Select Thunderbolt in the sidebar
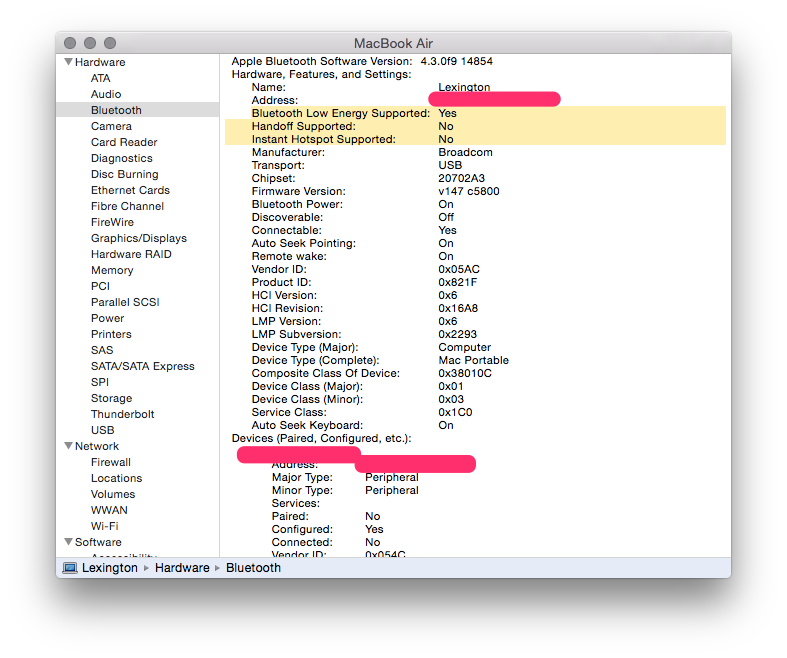787x658 pixels. (x=122, y=414)
